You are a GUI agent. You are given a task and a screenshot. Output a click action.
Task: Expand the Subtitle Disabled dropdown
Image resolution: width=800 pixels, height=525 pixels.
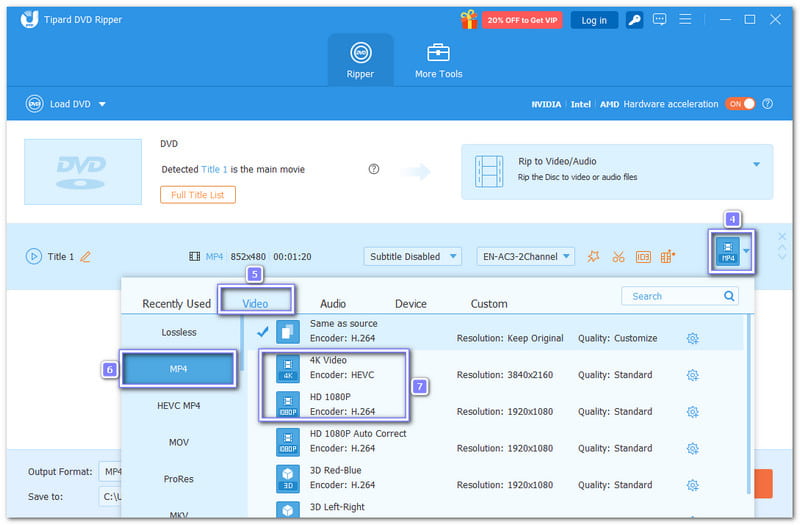[412, 257]
